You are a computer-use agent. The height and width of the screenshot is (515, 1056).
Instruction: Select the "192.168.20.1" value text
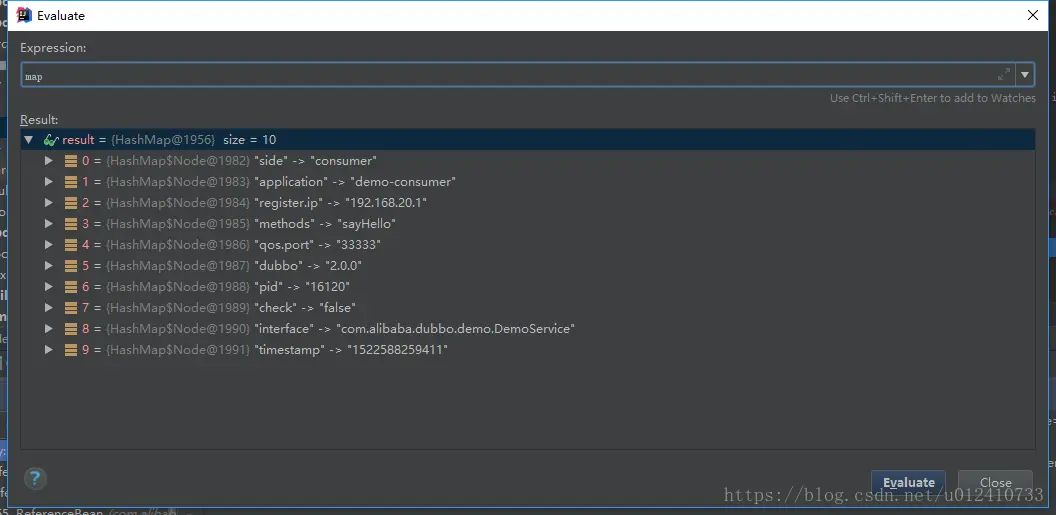(387, 203)
